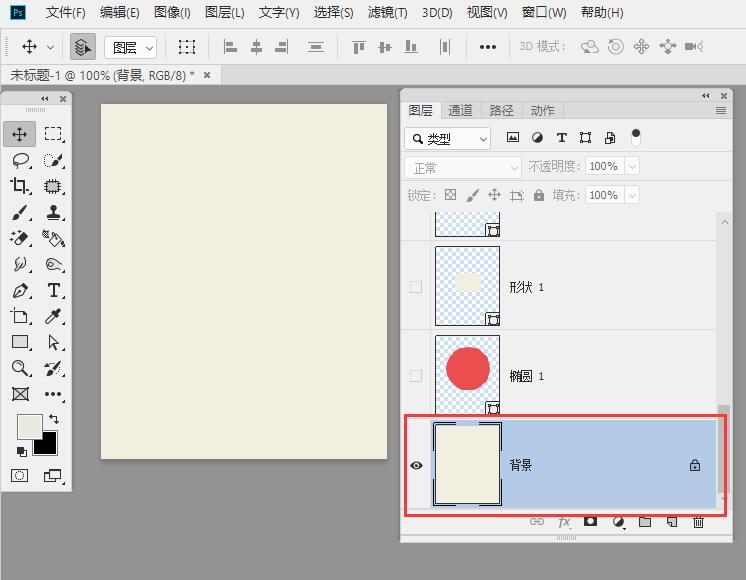Click the foreground color swatch

tap(28, 425)
